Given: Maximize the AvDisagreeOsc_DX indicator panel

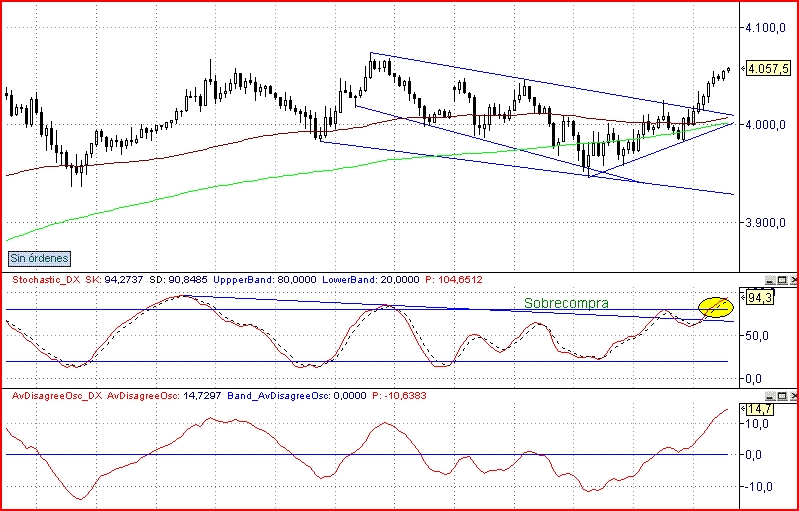Looking at the screenshot, I should click(782, 396).
